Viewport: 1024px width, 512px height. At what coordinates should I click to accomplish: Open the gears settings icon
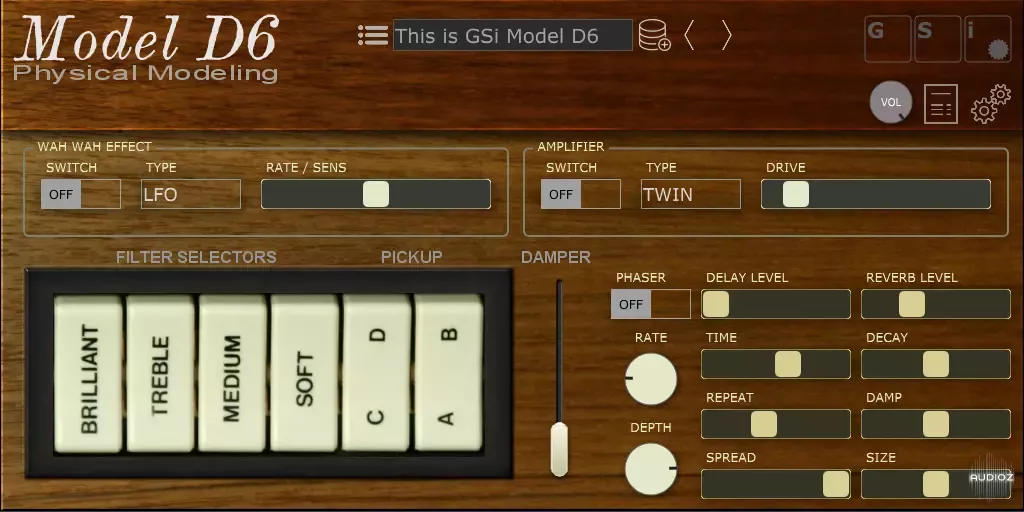click(x=991, y=104)
